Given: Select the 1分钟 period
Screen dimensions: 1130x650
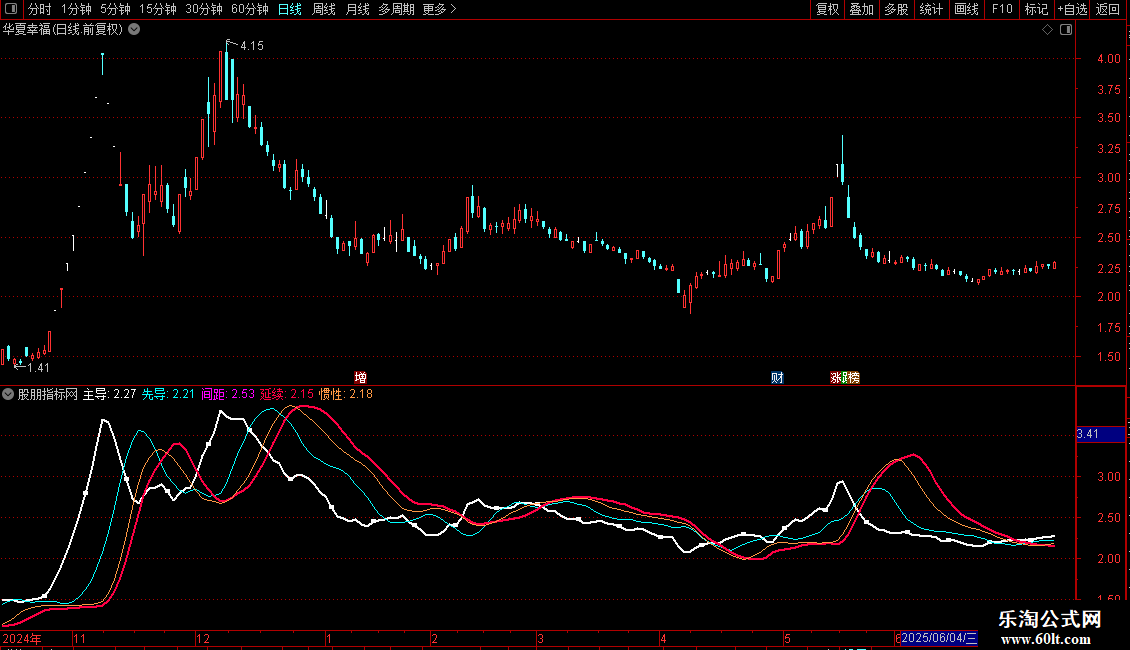Looking at the screenshot, I should click(76, 9).
